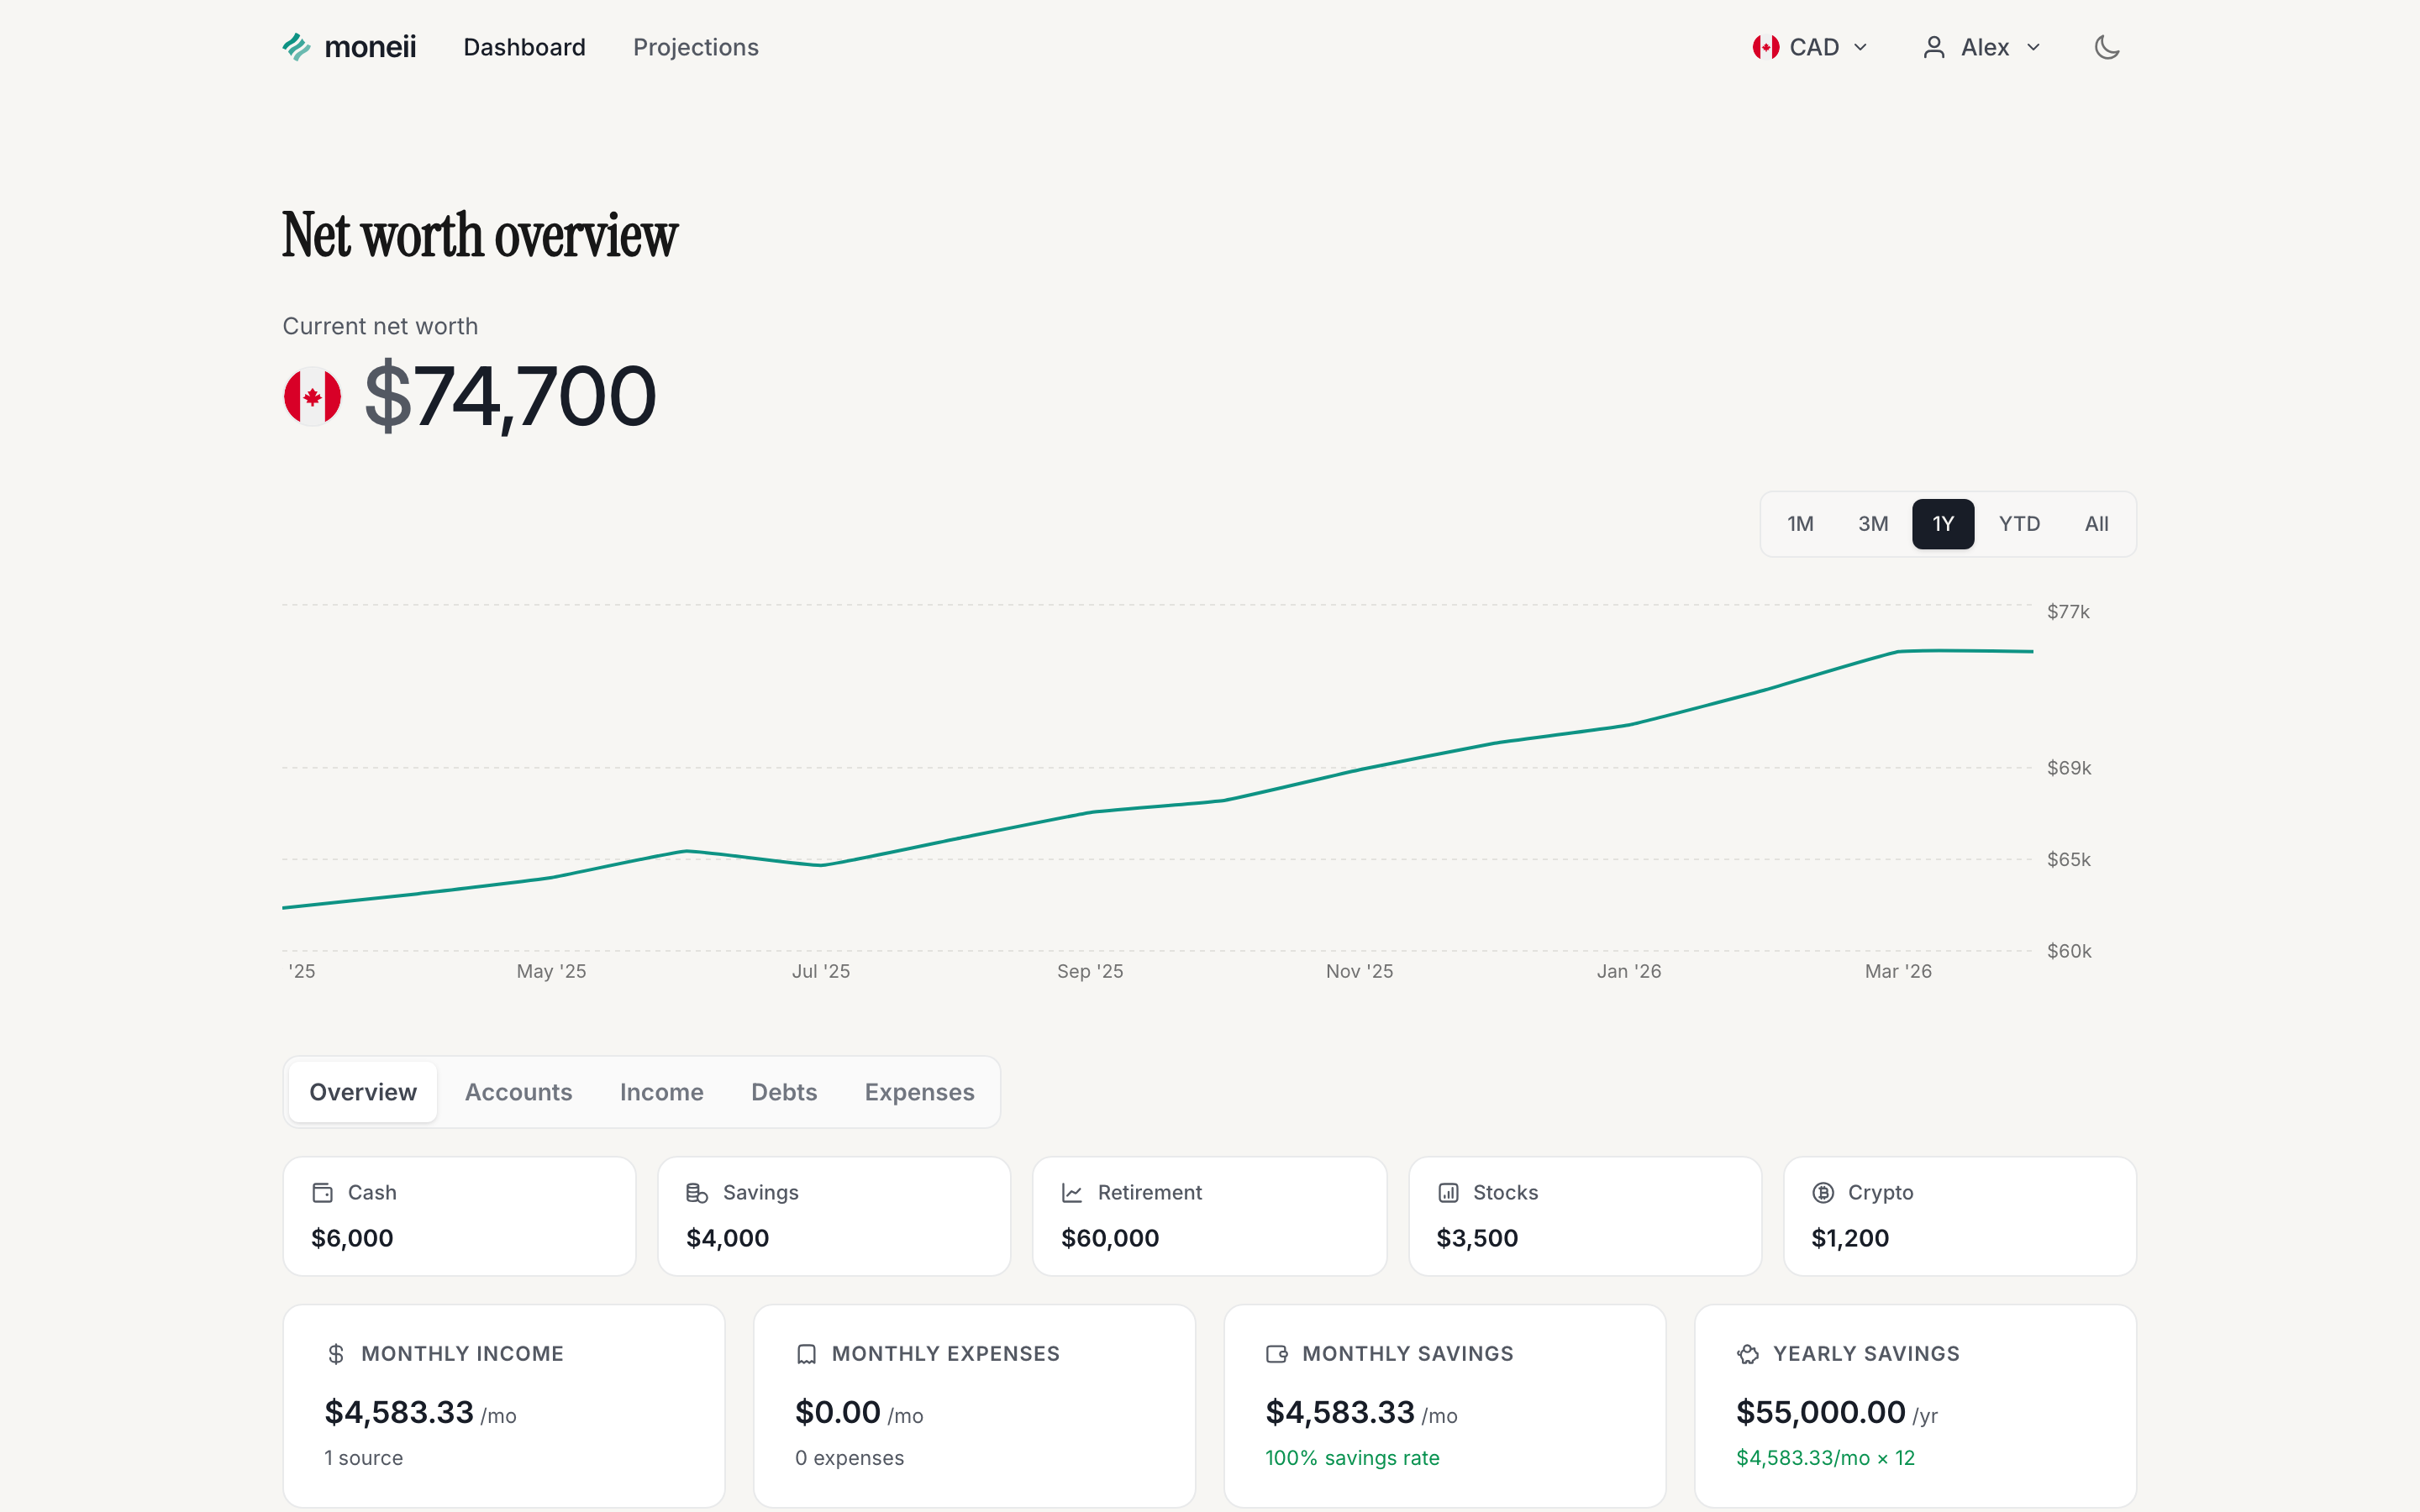
Task: Open the Projections page
Action: click(x=695, y=47)
